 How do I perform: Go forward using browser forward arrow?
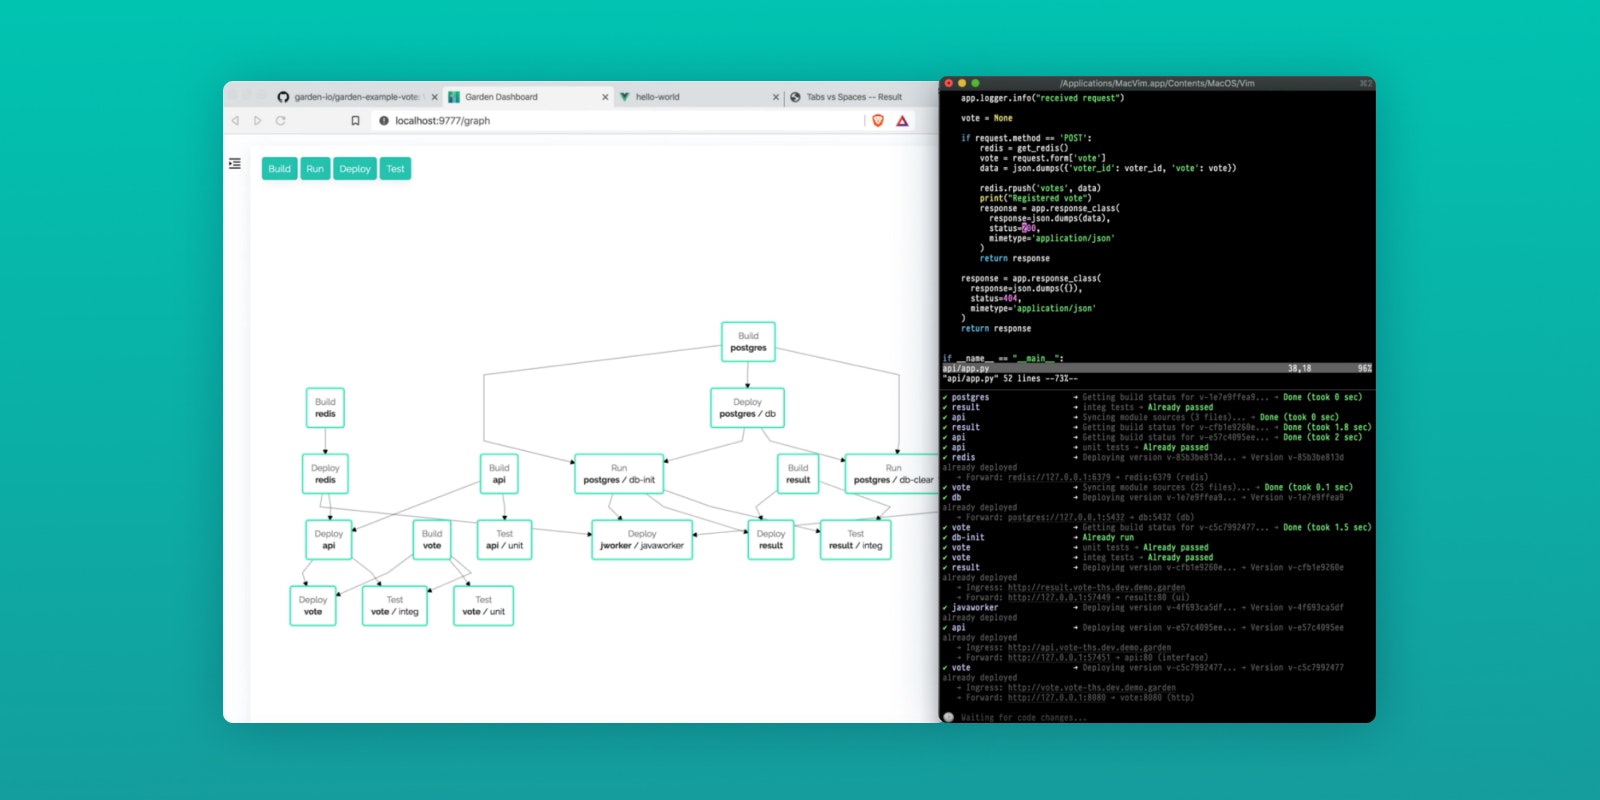click(257, 121)
